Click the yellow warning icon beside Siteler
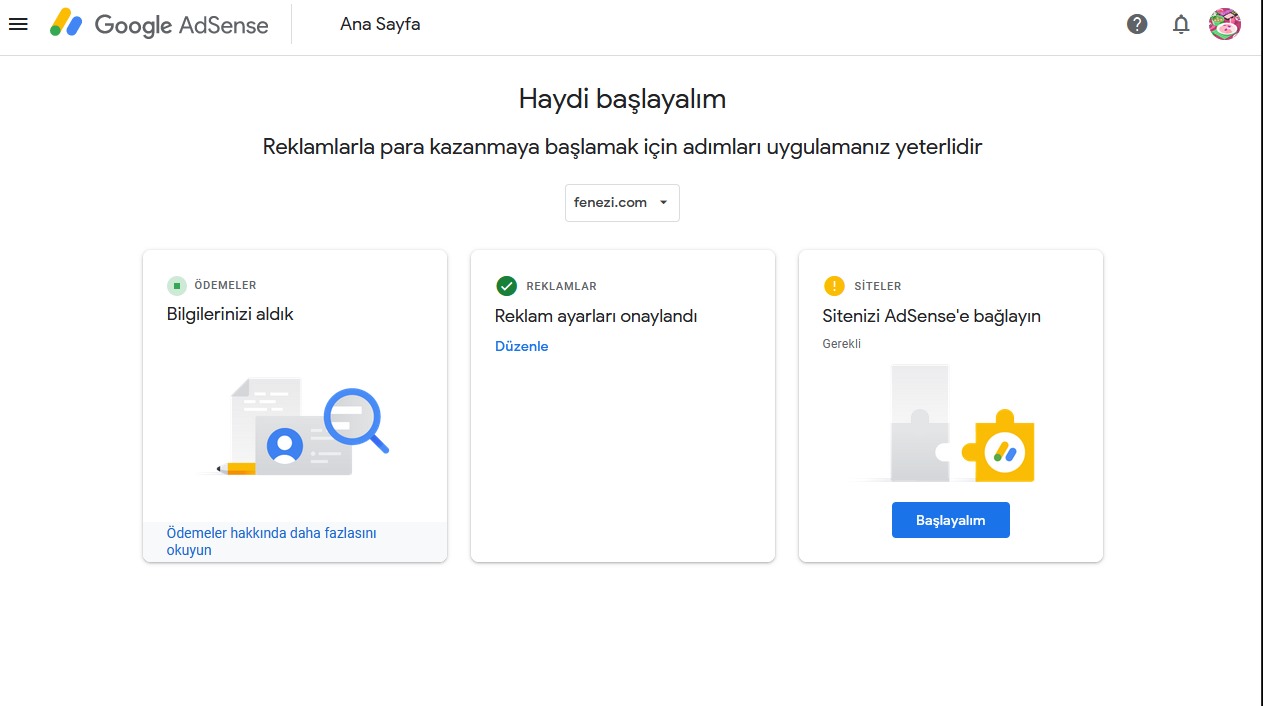The height and width of the screenshot is (706, 1263). pyautogui.click(x=834, y=286)
